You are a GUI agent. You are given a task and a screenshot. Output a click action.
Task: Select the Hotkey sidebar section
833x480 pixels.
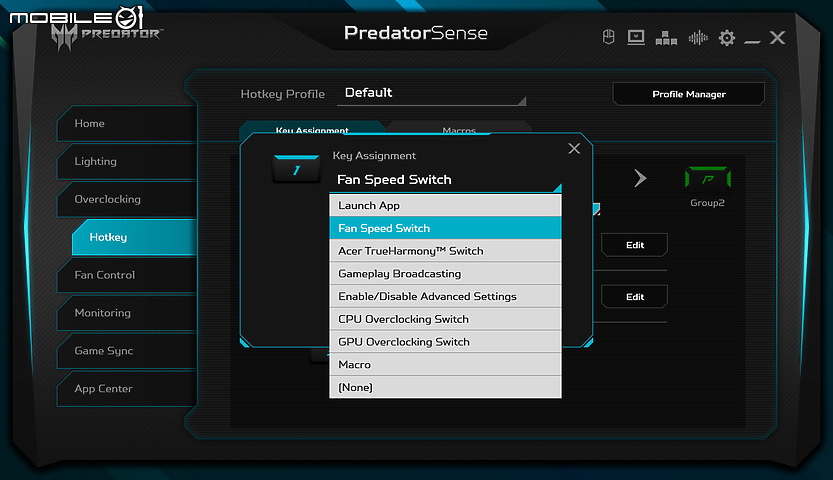pyautogui.click(x=135, y=237)
